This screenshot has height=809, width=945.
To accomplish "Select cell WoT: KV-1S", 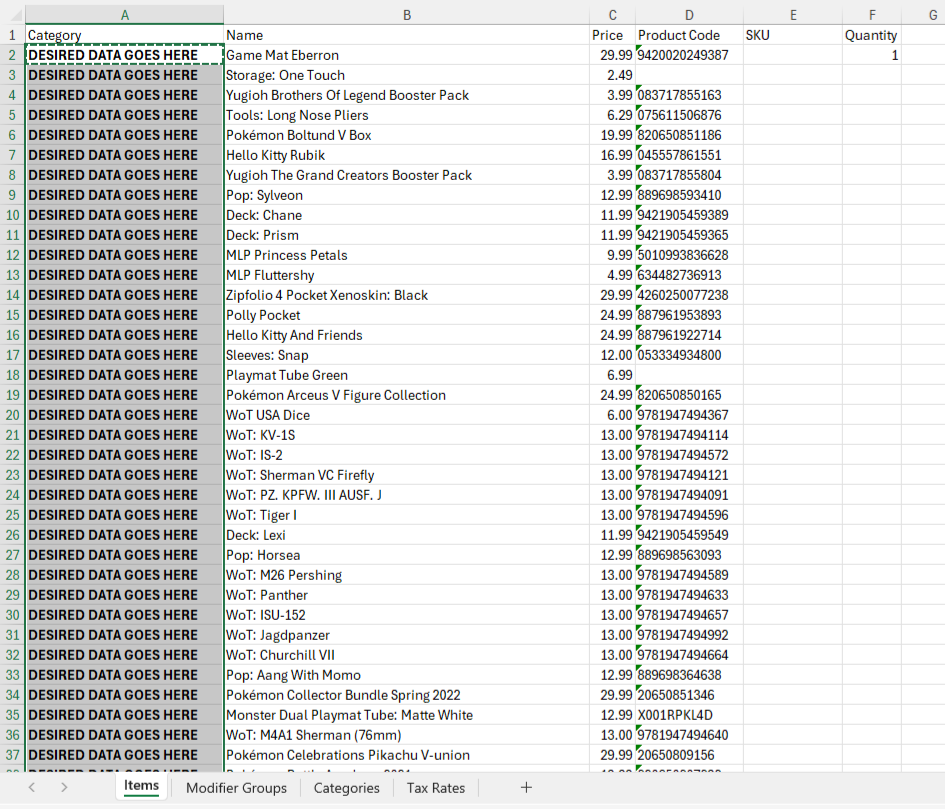I will (407, 435).
